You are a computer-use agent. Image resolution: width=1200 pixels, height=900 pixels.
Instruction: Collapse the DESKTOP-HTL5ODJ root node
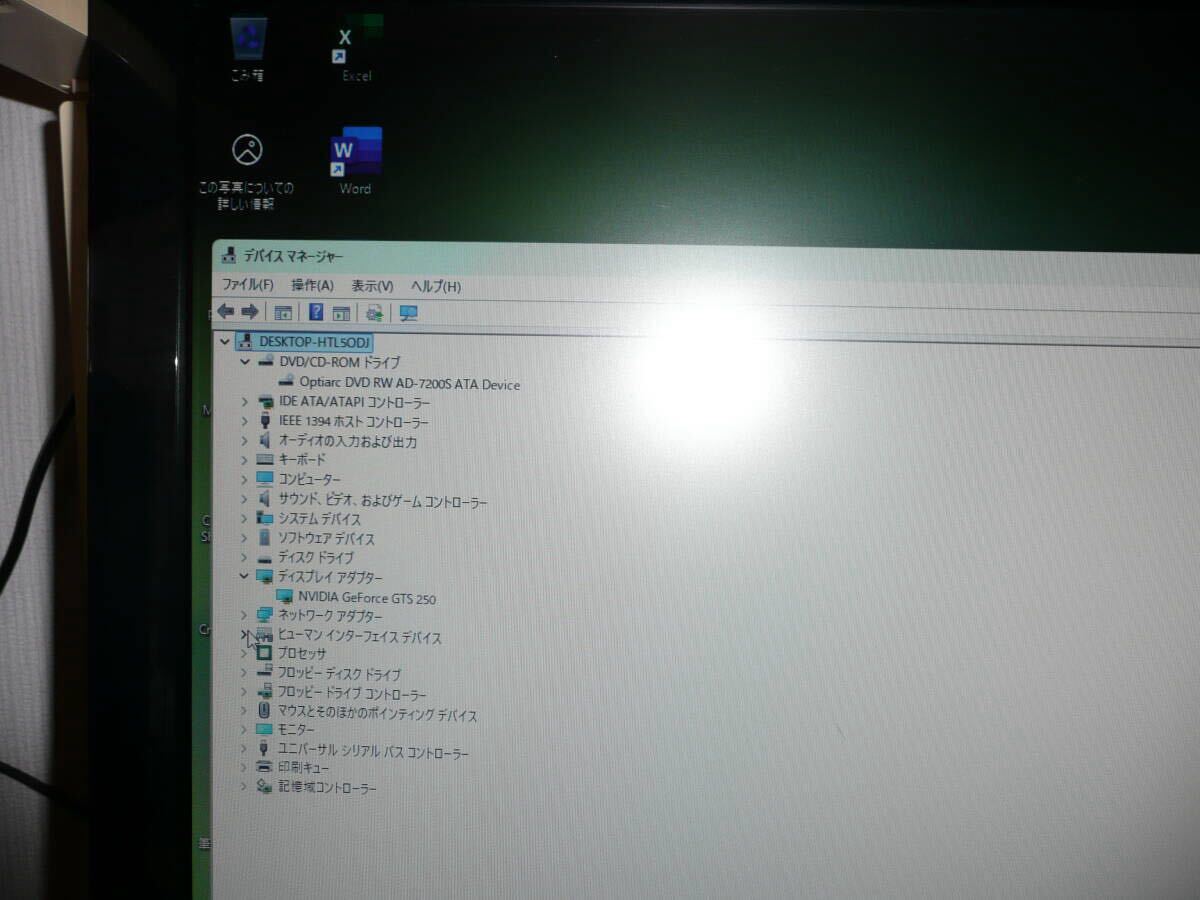coord(224,341)
